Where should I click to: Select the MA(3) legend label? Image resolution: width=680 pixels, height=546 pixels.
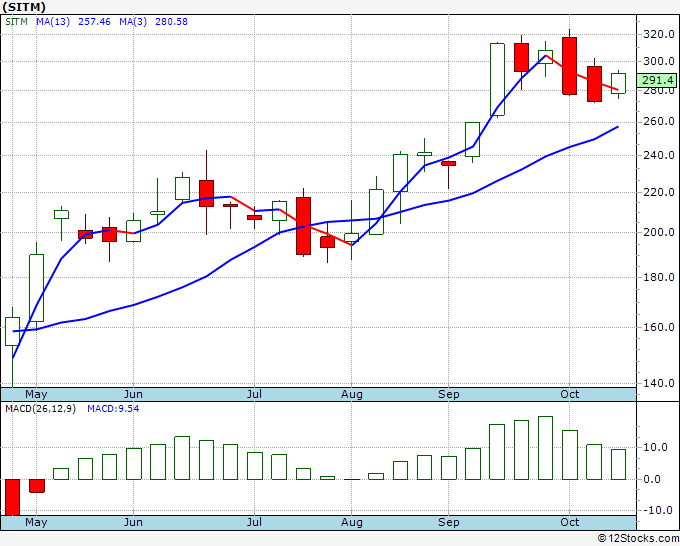(133, 22)
